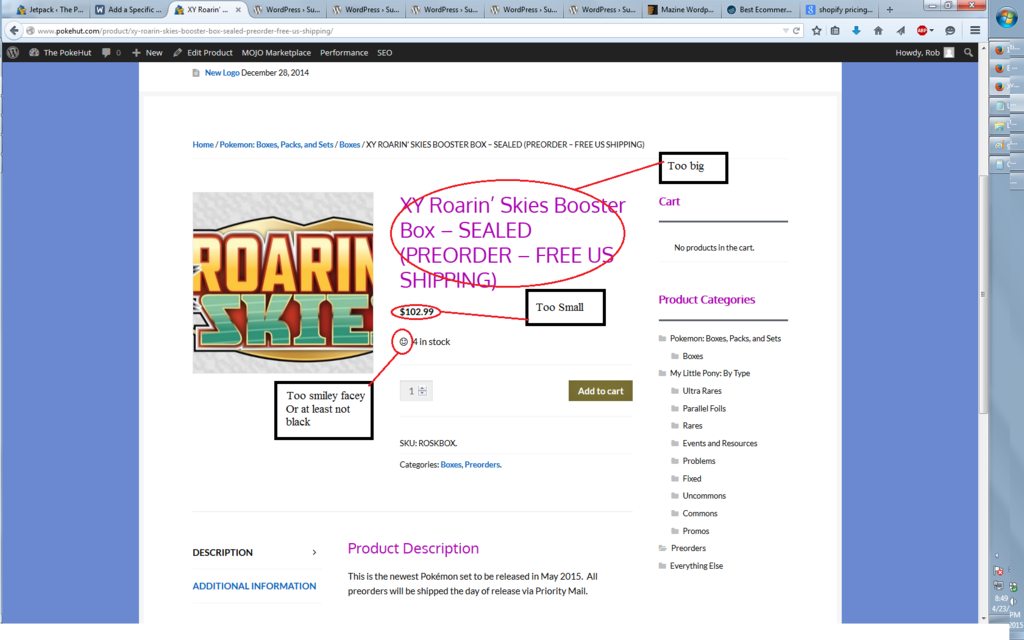Open Ultra Rares in Product Categories
The image size is (1024, 640).
click(701, 391)
